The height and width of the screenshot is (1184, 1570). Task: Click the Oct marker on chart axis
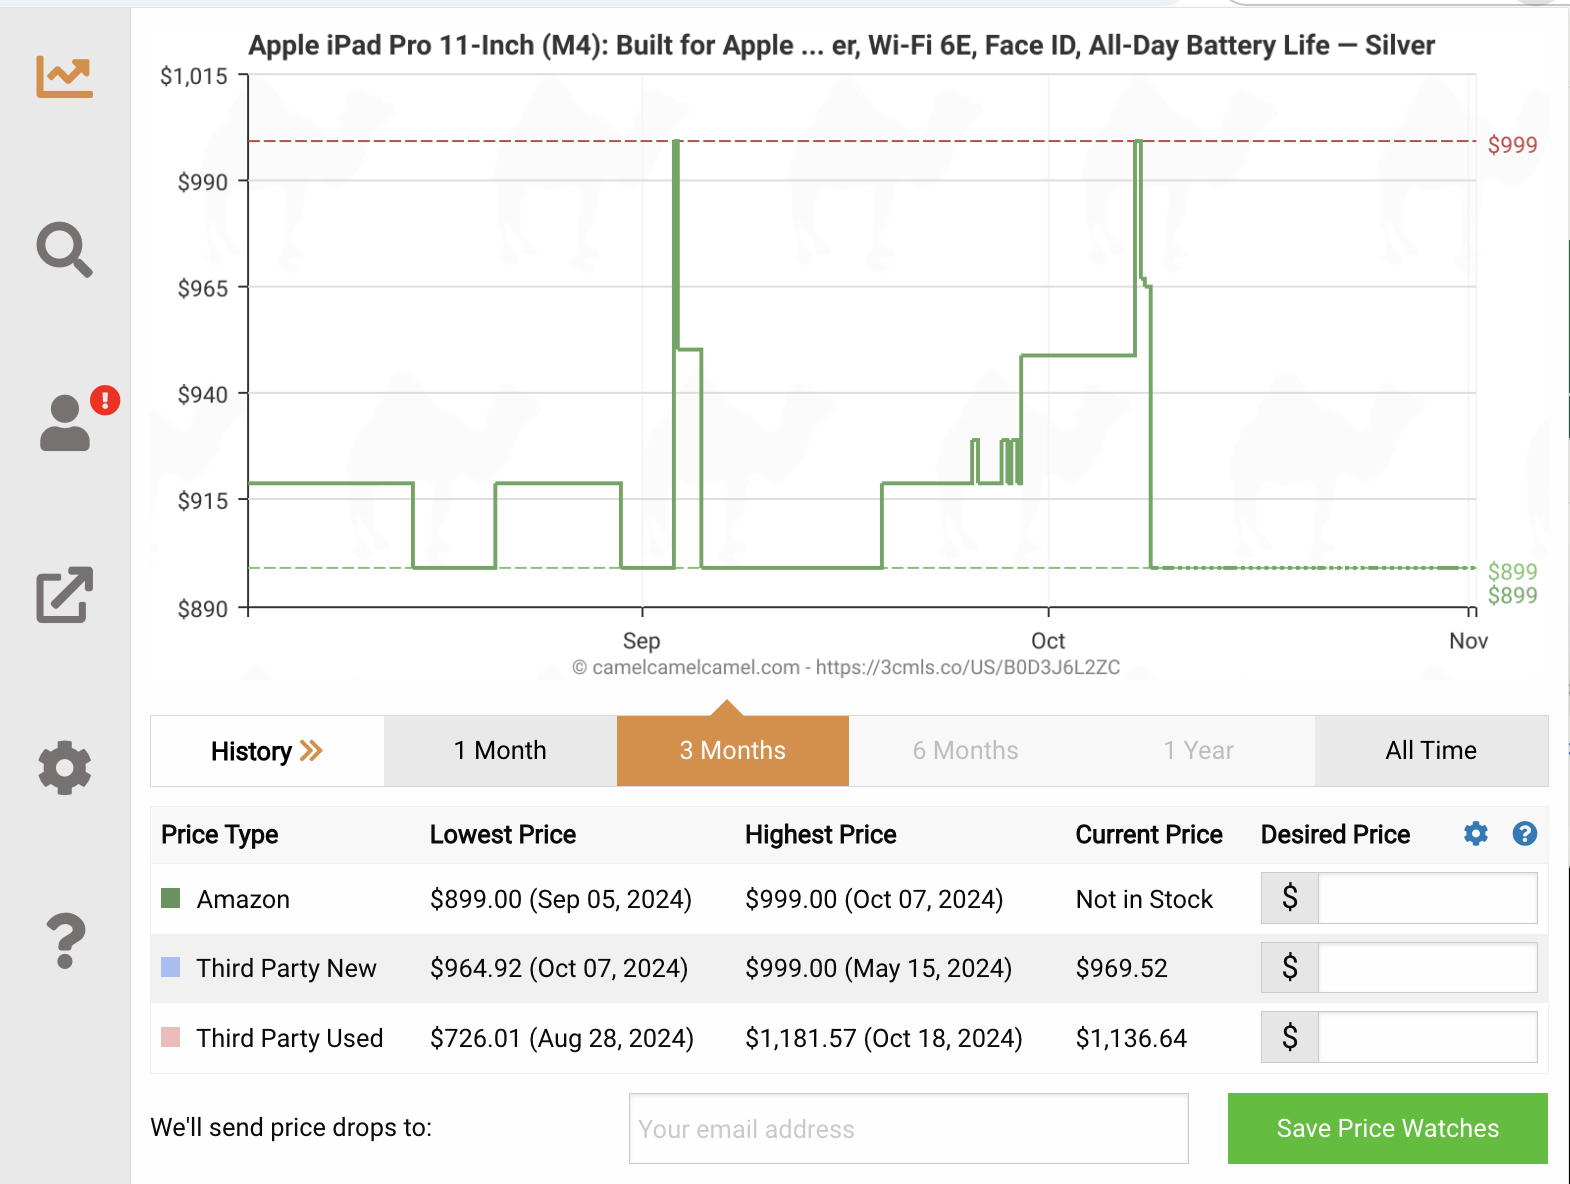click(x=1048, y=641)
